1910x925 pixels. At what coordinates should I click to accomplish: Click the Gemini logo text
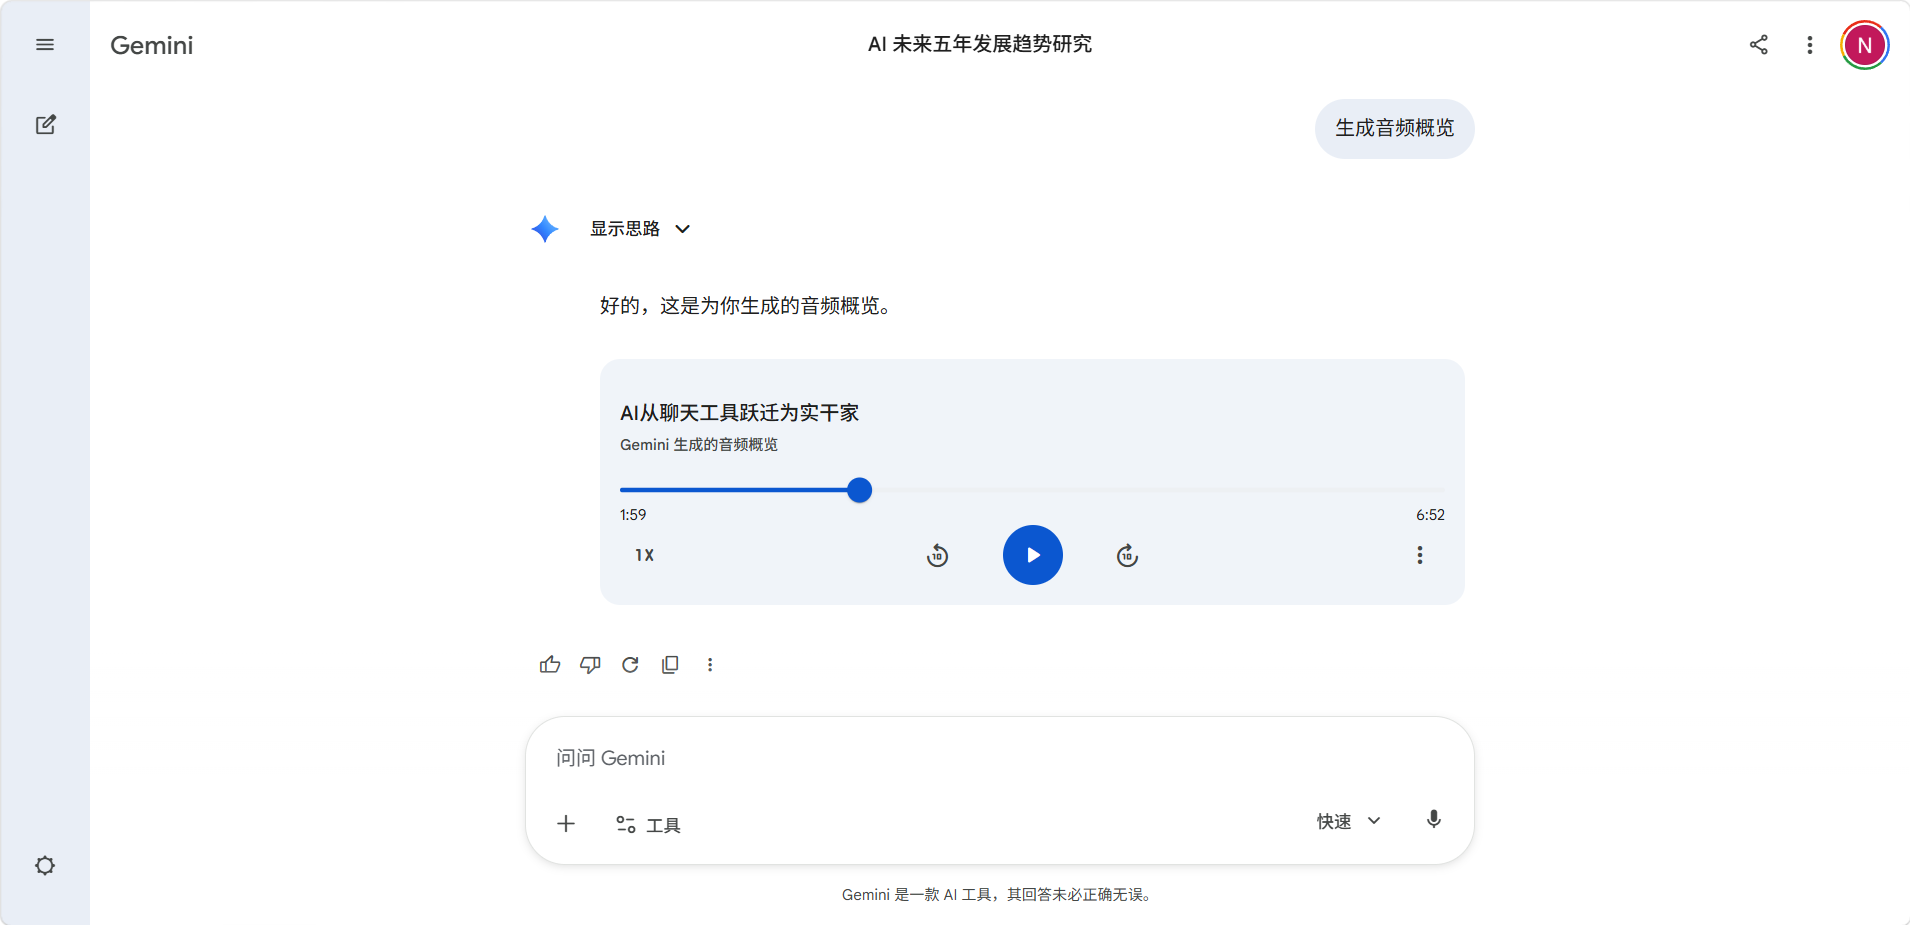point(152,45)
